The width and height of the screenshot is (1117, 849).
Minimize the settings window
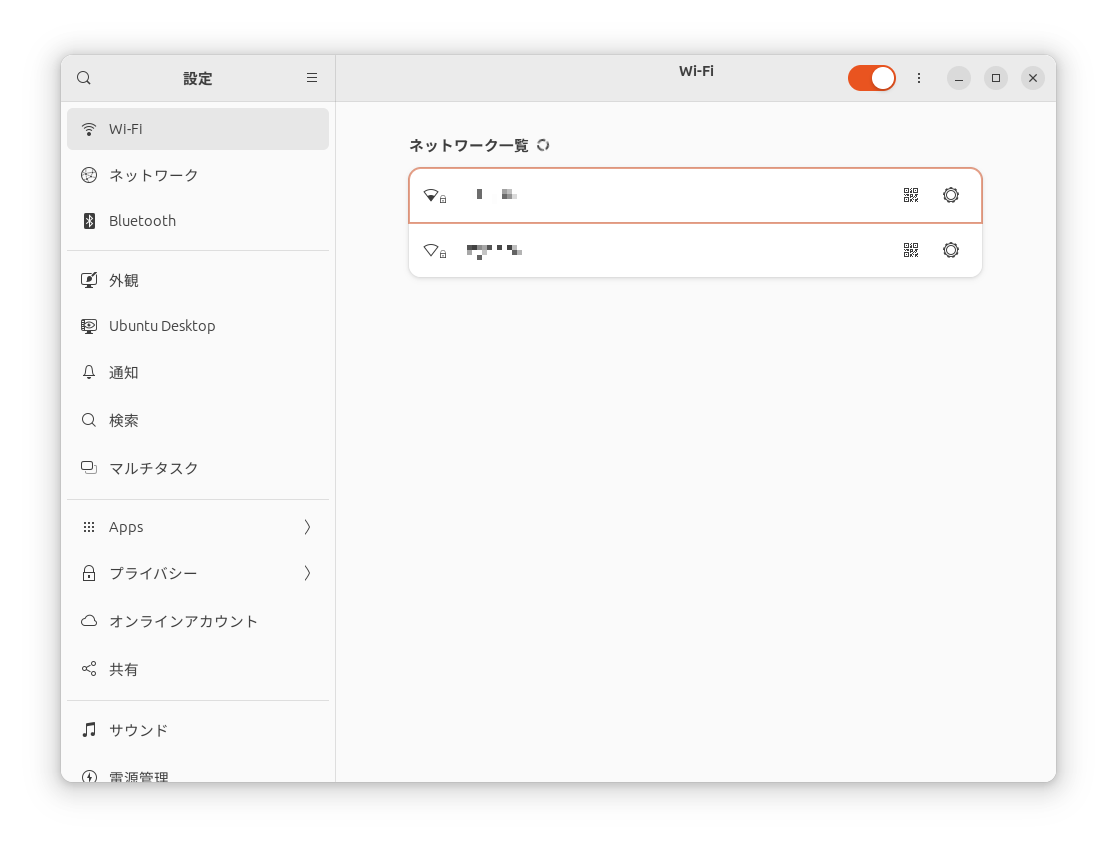click(x=959, y=78)
